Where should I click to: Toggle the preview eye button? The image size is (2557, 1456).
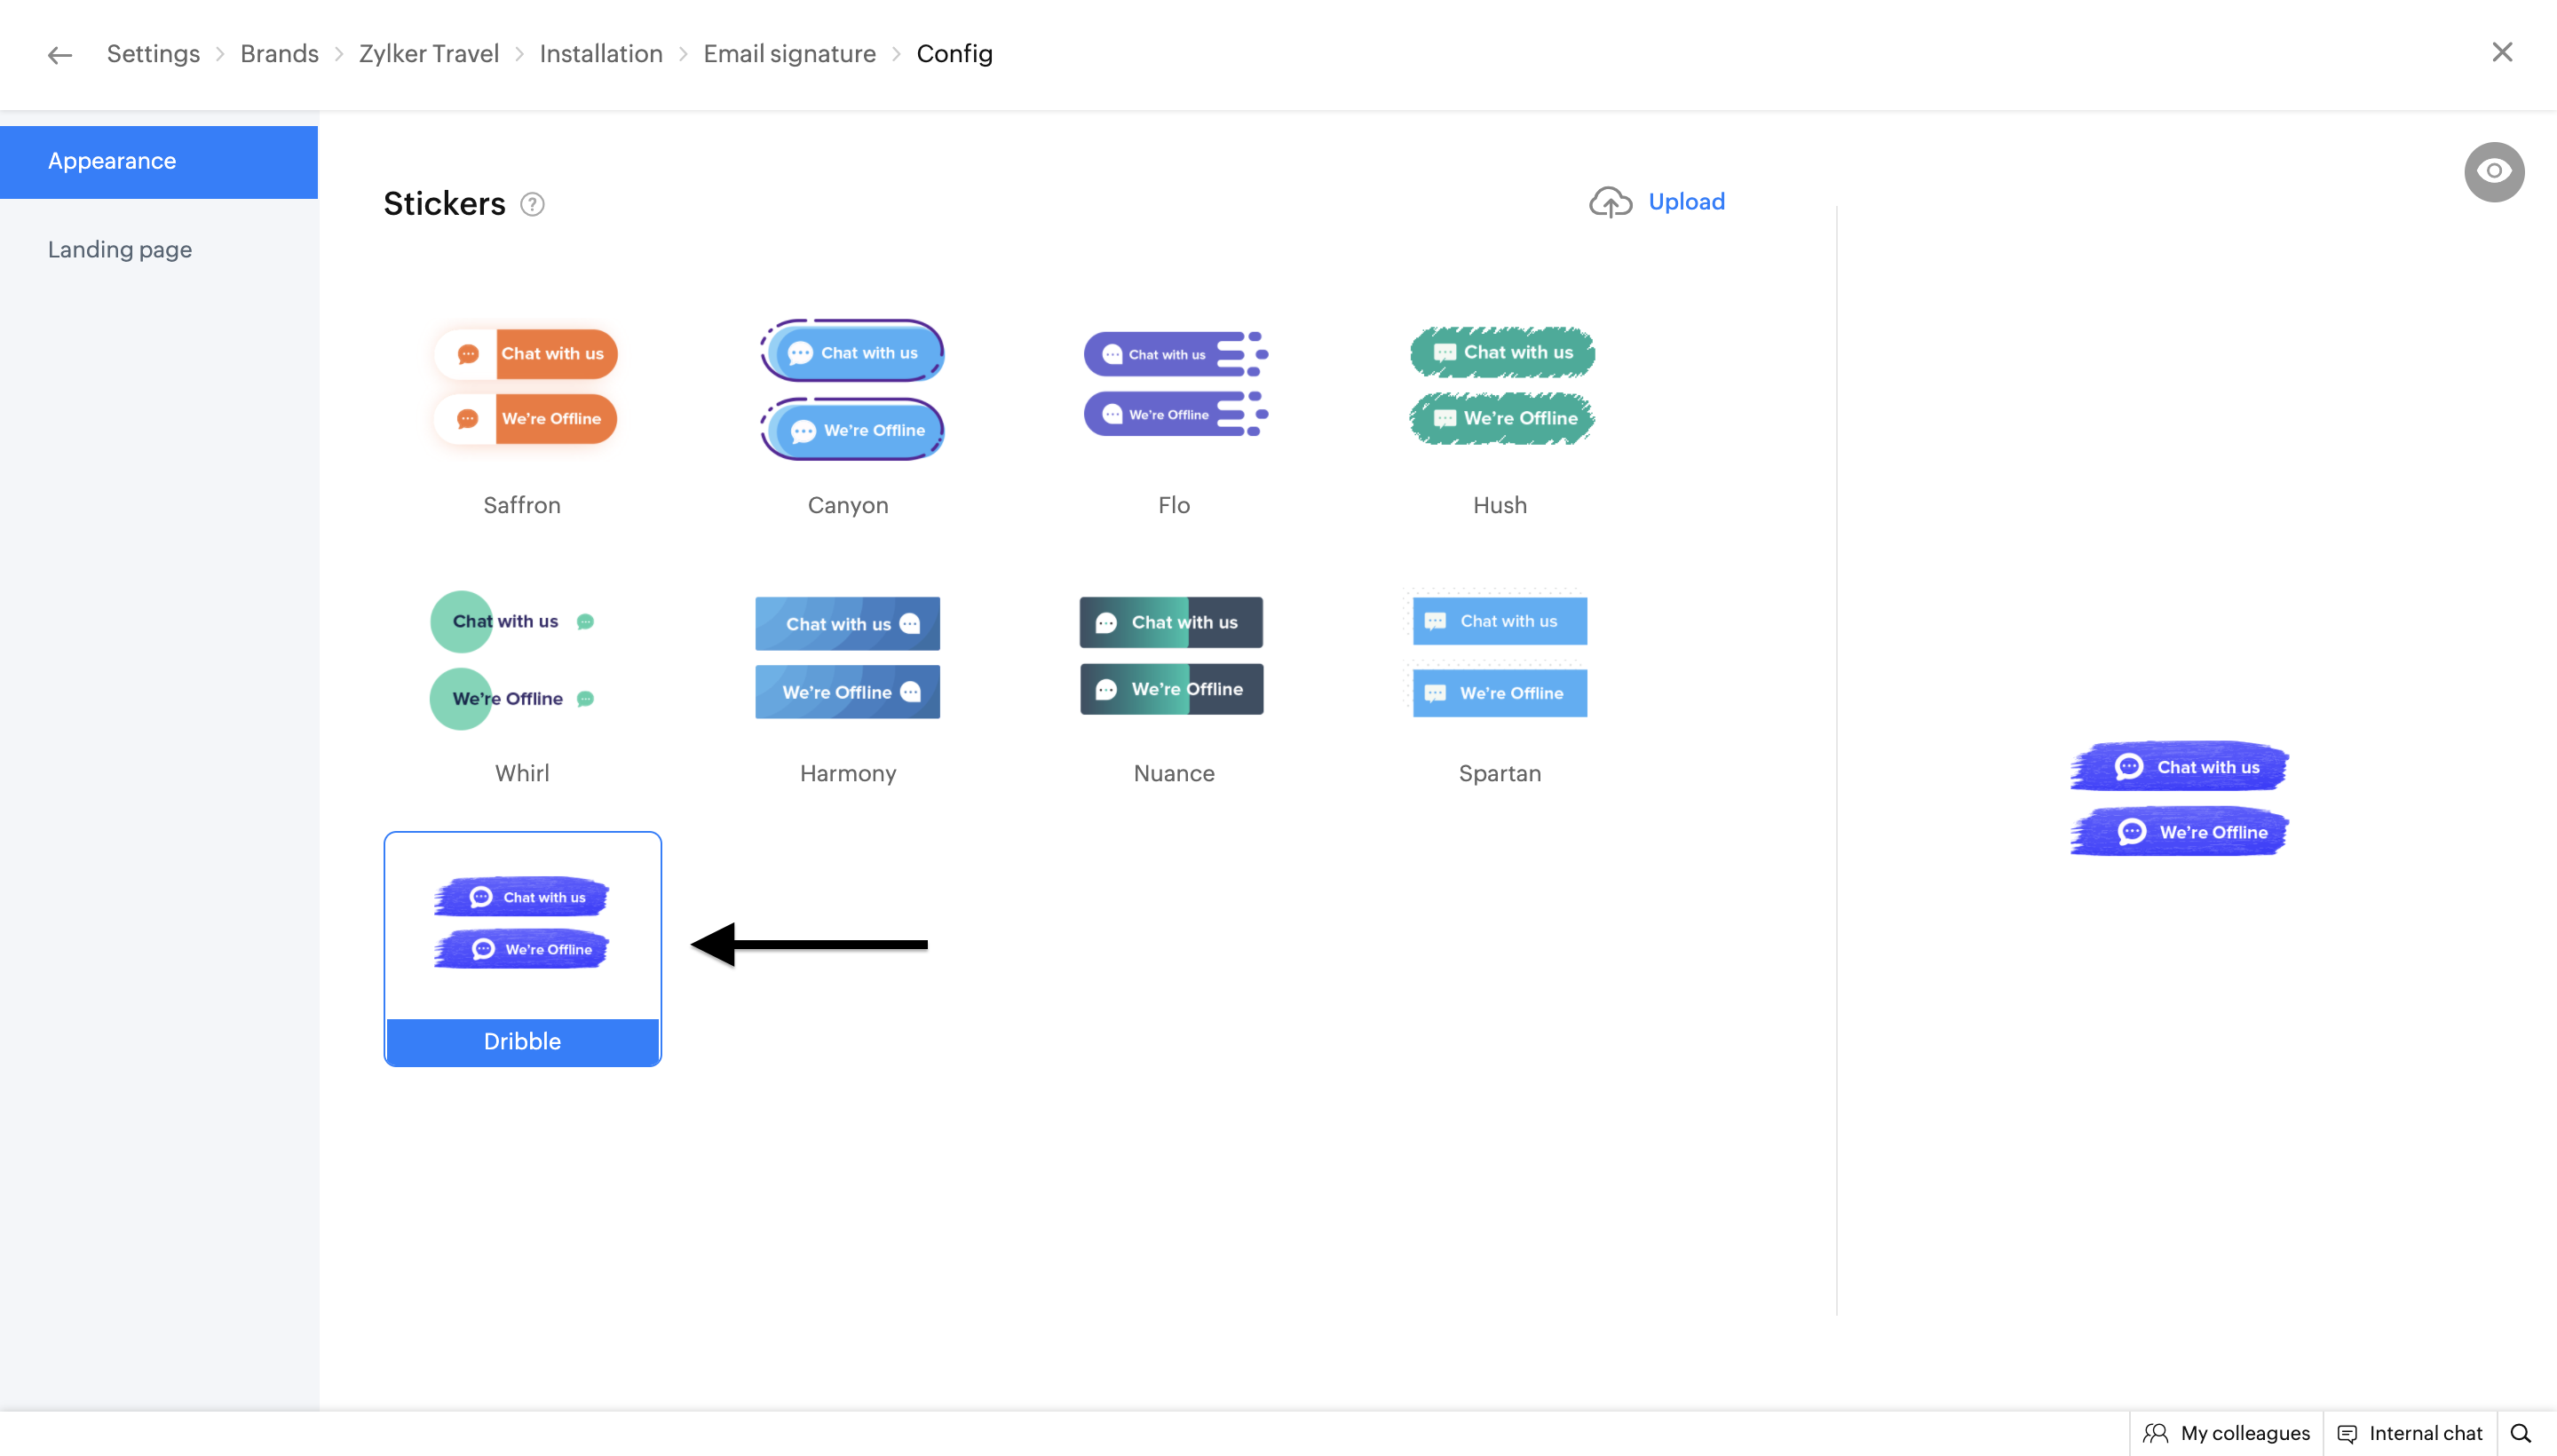(x=2493, y=172)
